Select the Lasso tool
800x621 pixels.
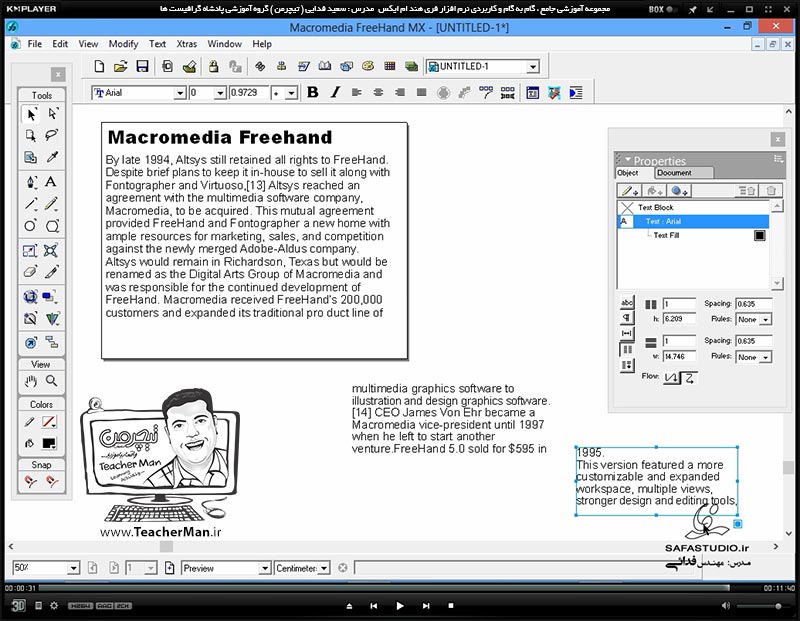[52, 135]
